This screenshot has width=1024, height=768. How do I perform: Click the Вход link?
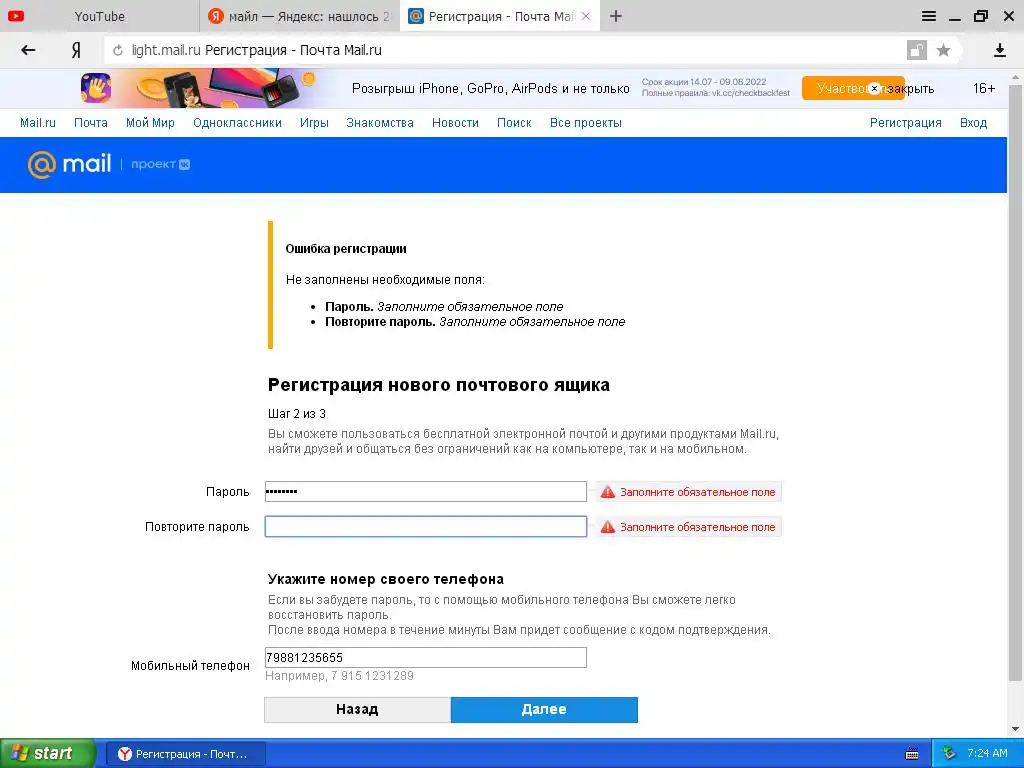[x=973, y=123]
